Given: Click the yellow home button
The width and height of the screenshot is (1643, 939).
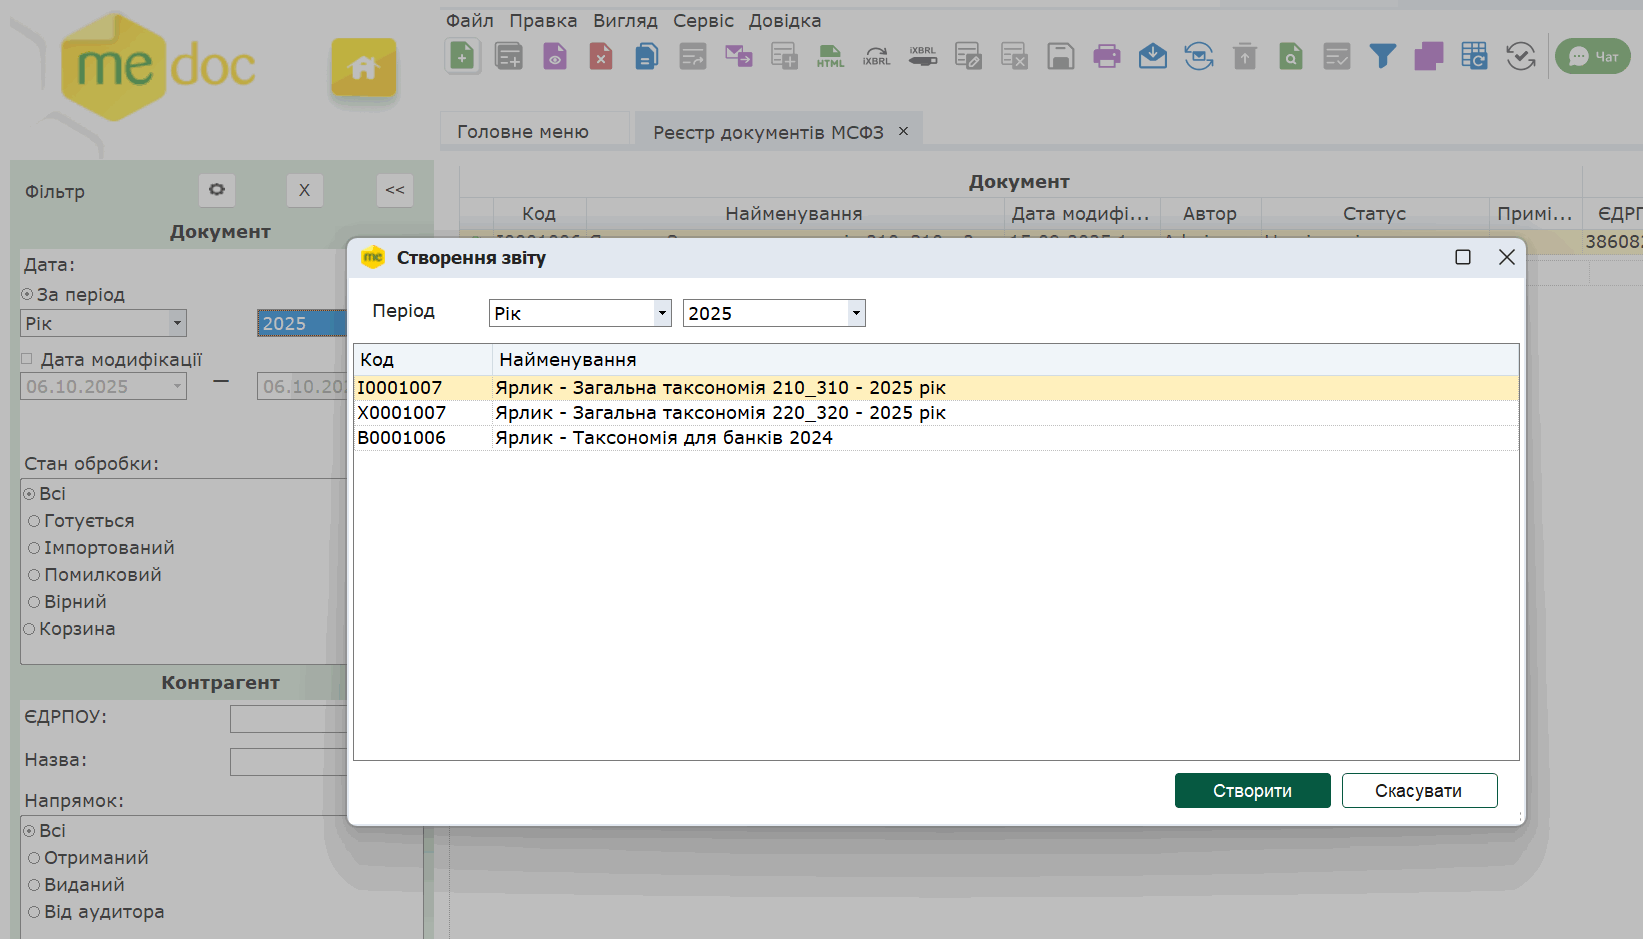Looking at the screenshot, I should 364,68.
